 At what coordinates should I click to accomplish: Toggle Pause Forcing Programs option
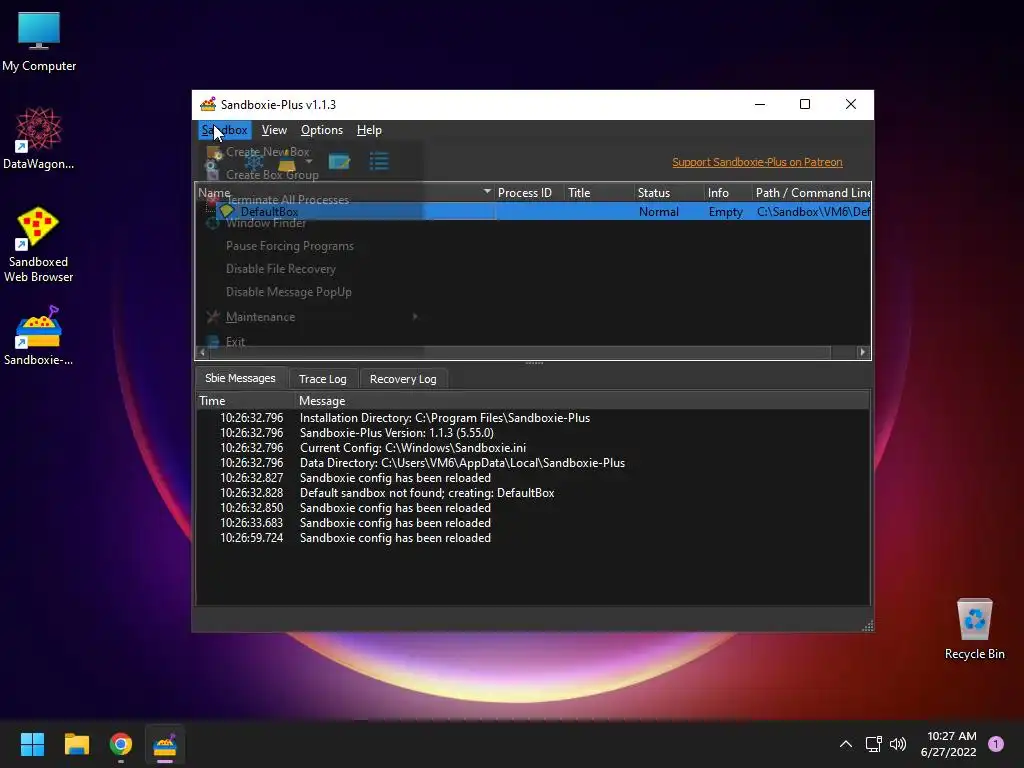pyautogui.click(x=289, y=246)
